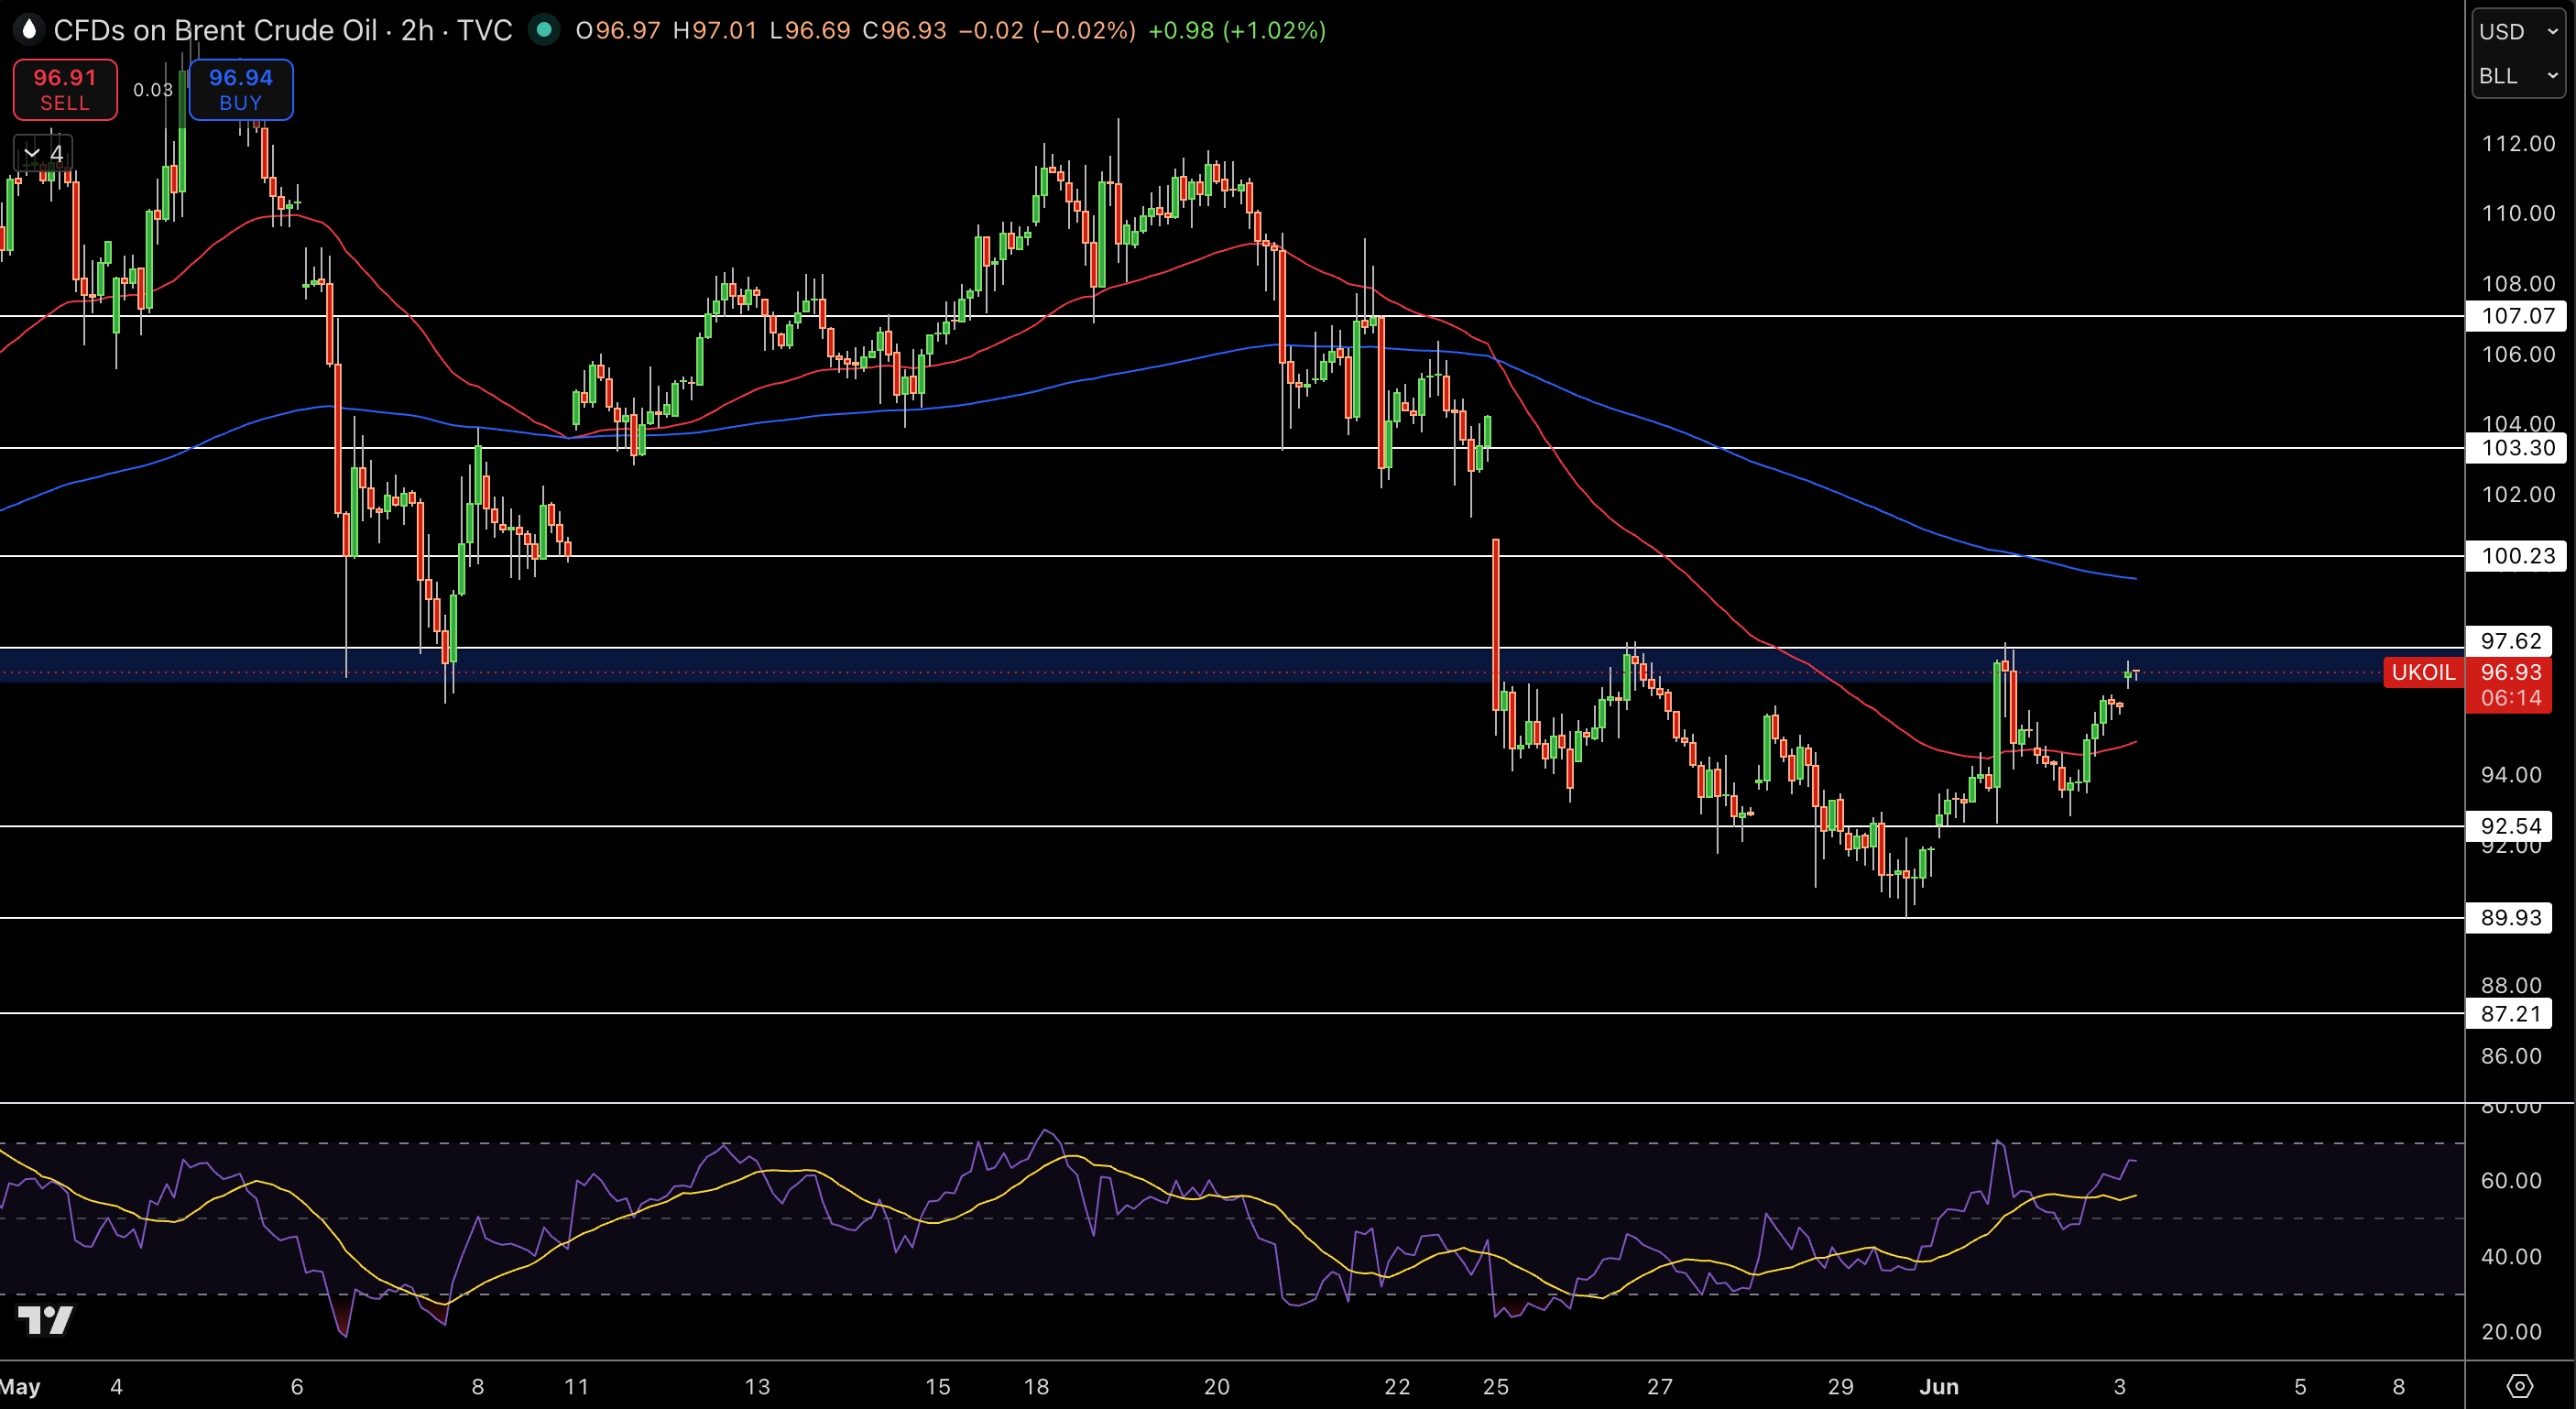Image resolution: width=2576 pixels, height=1409 pixels.
Task: Select the 92.54 horizontal line price label
Action: pos(2510,826)
